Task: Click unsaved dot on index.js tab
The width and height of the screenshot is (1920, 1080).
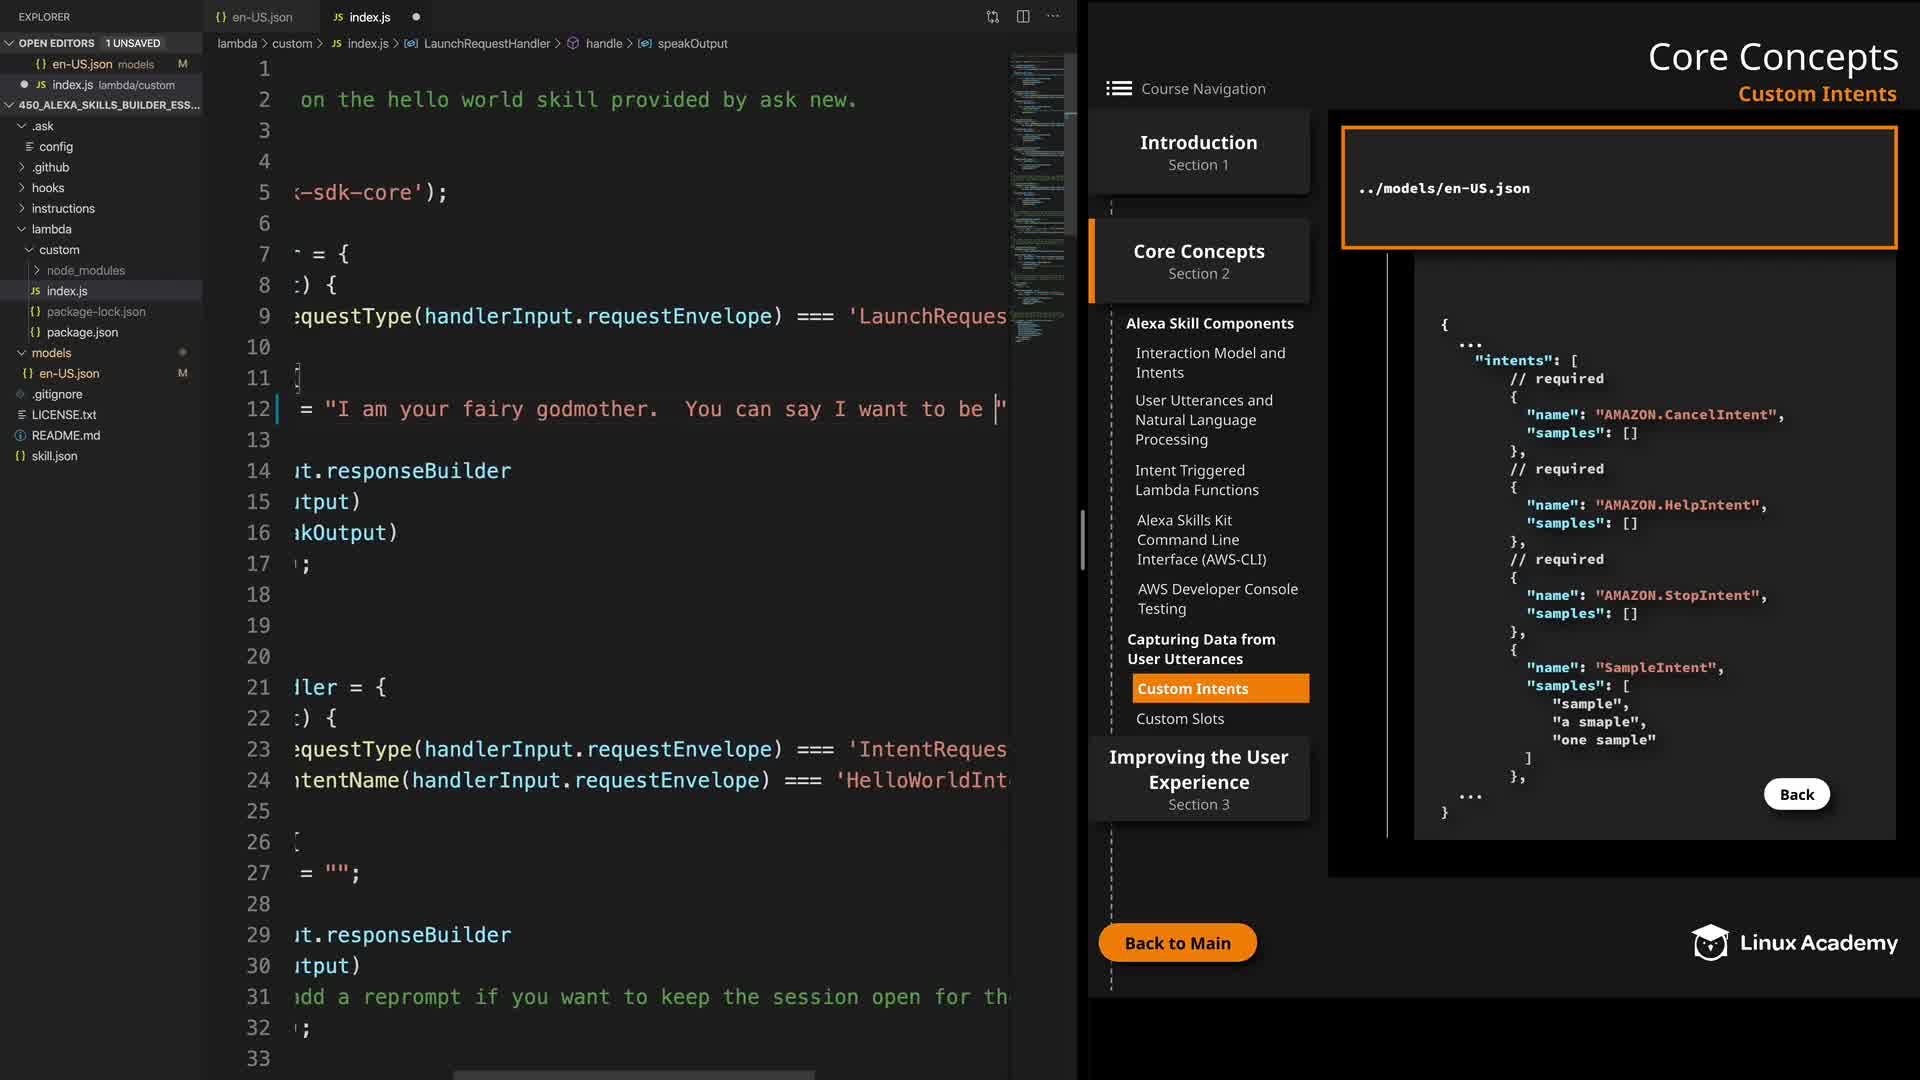Action: (416, 17)
